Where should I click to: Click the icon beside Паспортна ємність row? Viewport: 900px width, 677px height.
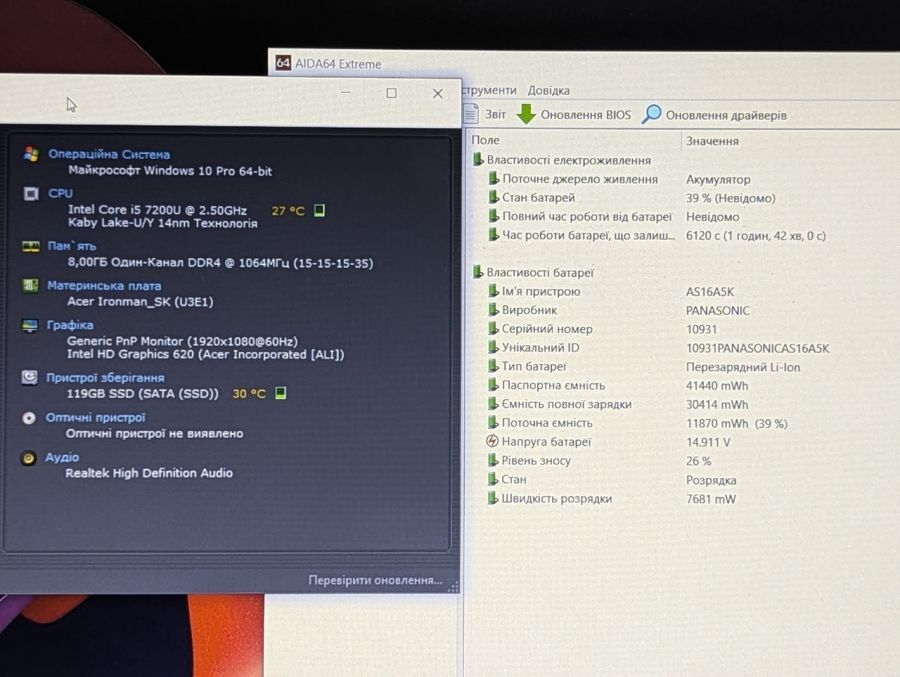[492, 385]
